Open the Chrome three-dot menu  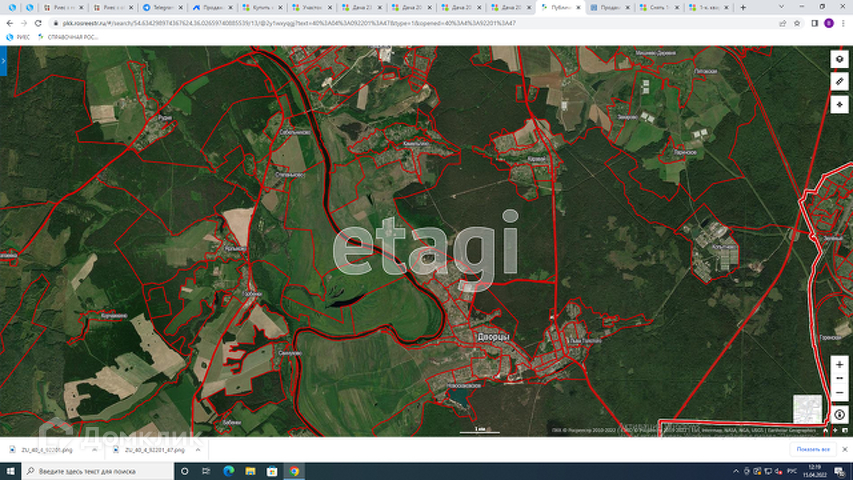point(843,23)
